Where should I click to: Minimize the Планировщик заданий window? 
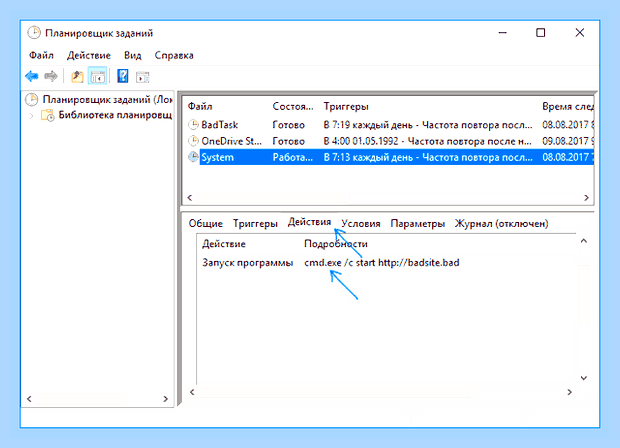point(503,33)
